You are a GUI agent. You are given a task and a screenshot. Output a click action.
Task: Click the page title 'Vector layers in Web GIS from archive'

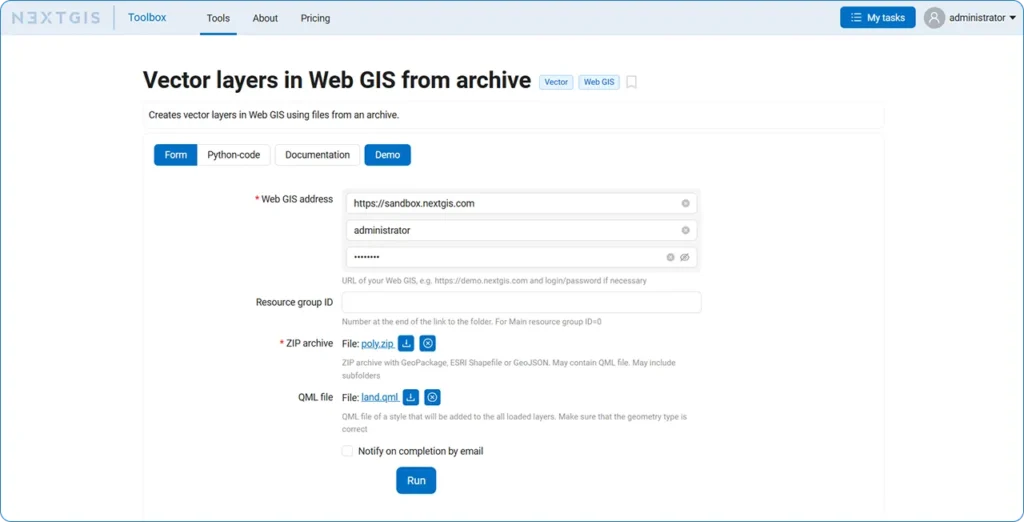337,80
